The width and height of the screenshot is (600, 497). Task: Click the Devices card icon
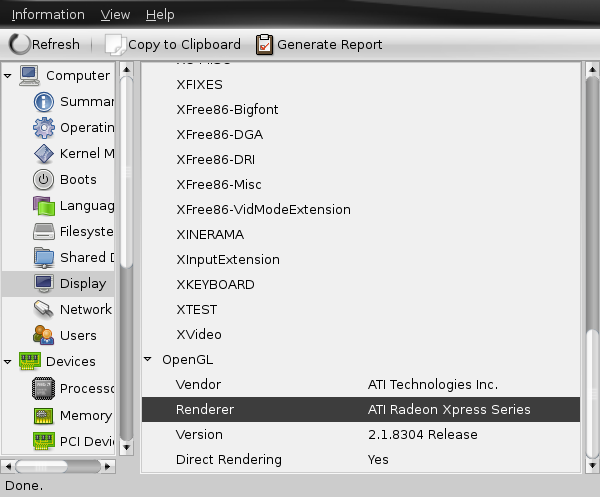[x=30, y=361]
